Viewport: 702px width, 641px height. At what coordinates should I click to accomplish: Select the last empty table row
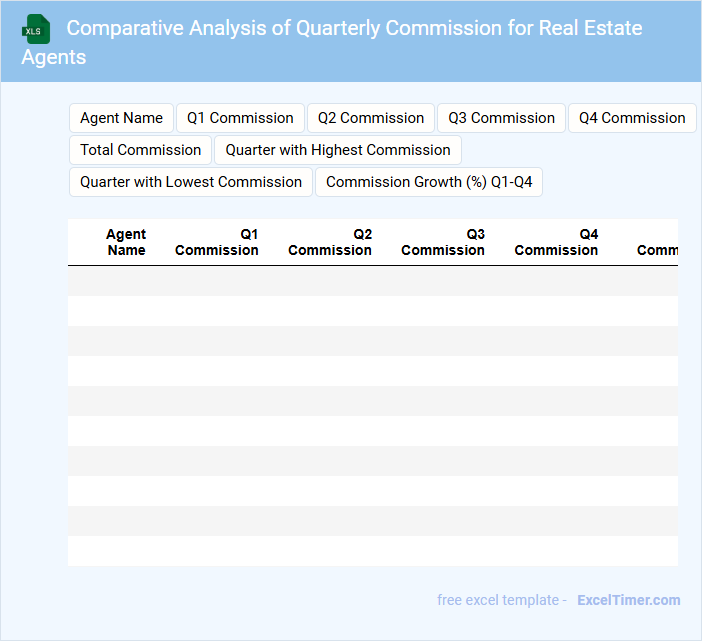point(372,551)
